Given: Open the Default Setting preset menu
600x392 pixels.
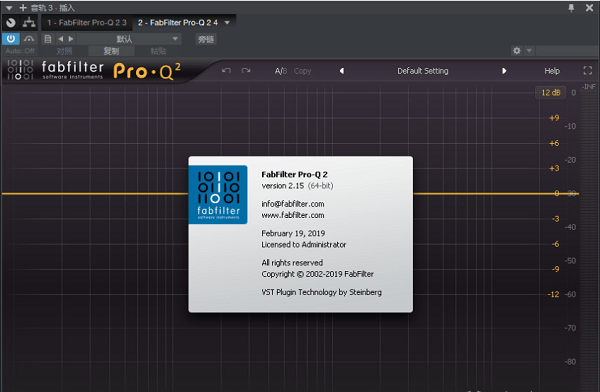Looking at the screenshot, I should click(x=422, y=71).
